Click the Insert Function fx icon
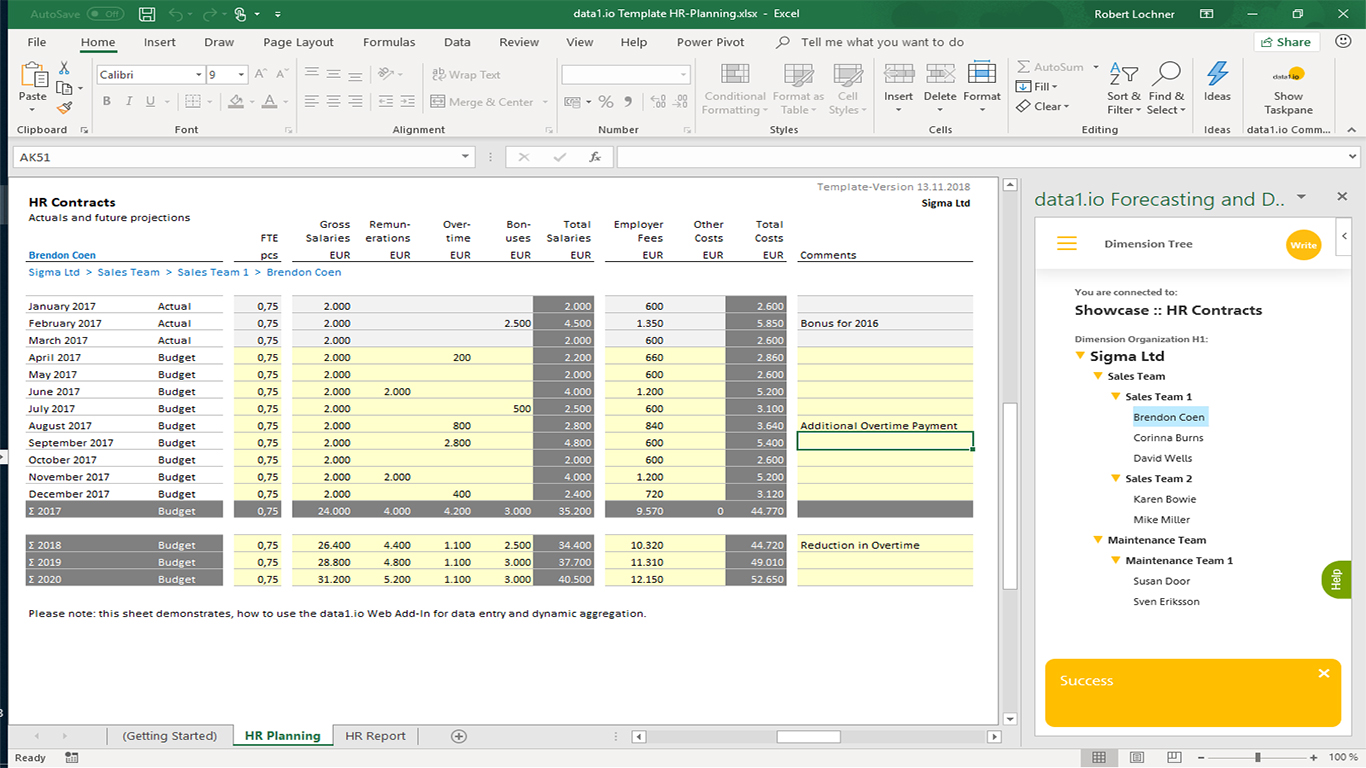 point(595,157)
